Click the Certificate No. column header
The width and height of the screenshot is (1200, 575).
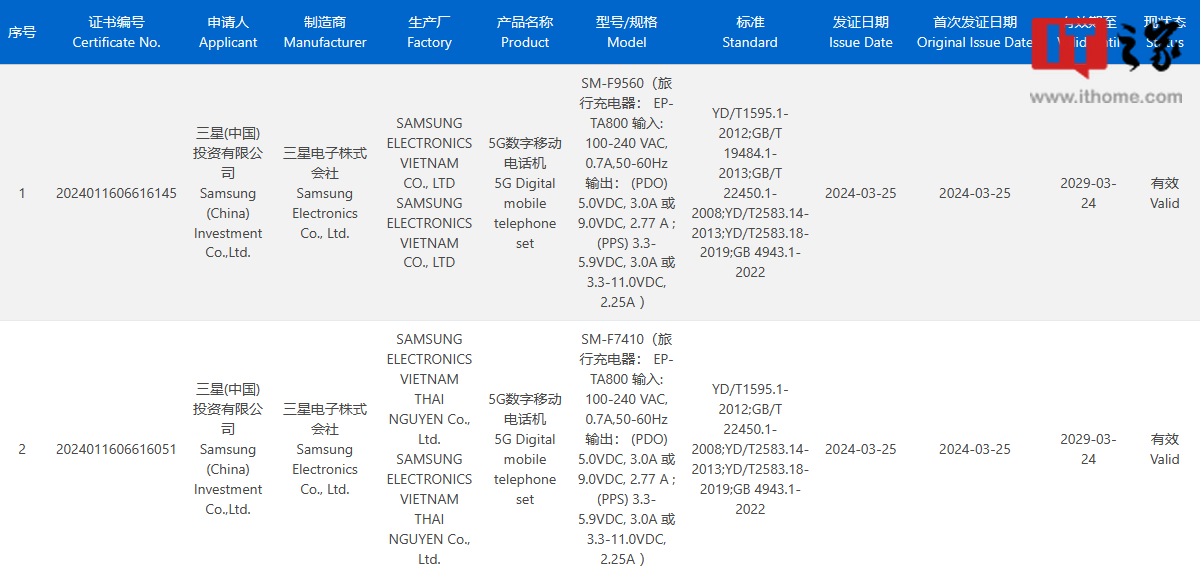coord(116,32)
